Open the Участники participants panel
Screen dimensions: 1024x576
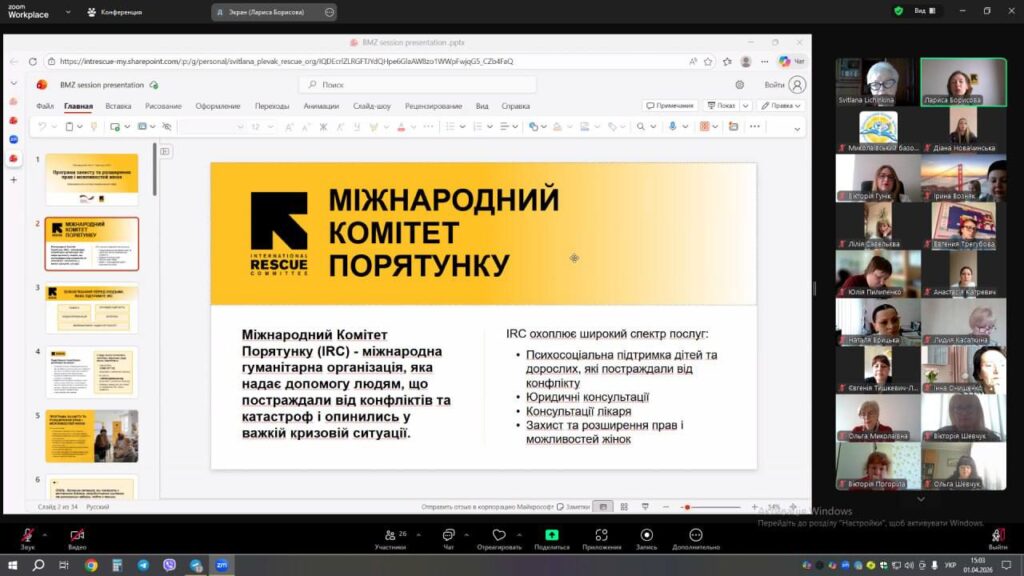click(390, 536)
